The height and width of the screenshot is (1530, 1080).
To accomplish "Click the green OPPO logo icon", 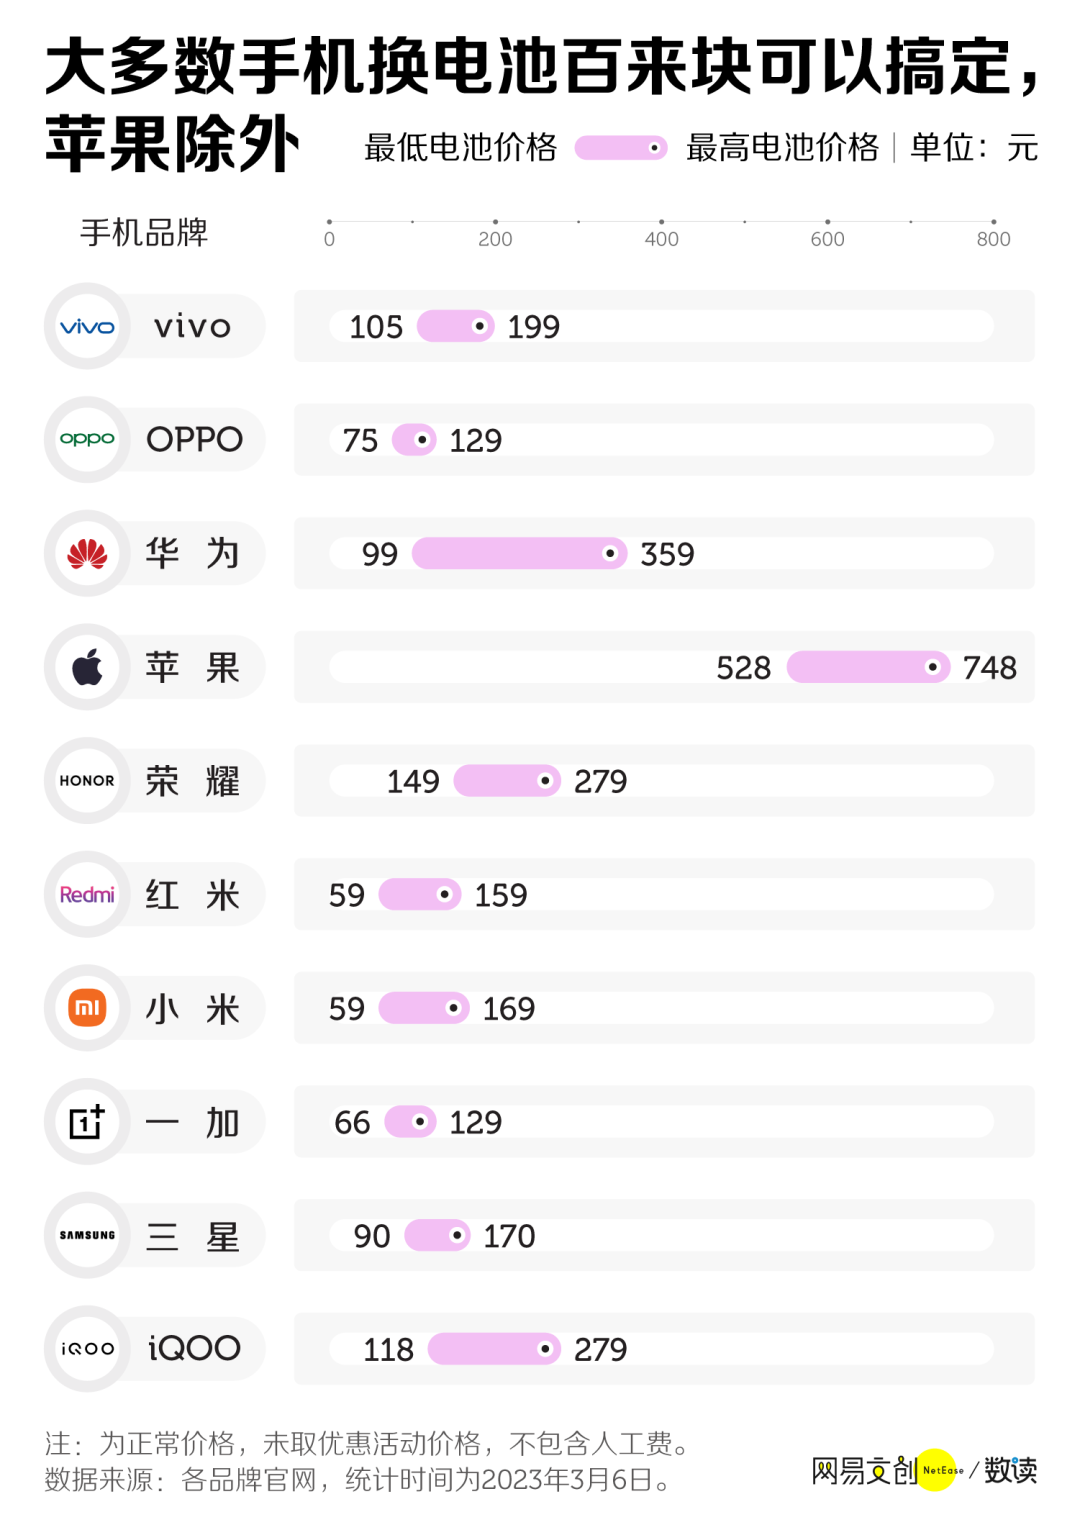I will (x=87, y=440).
